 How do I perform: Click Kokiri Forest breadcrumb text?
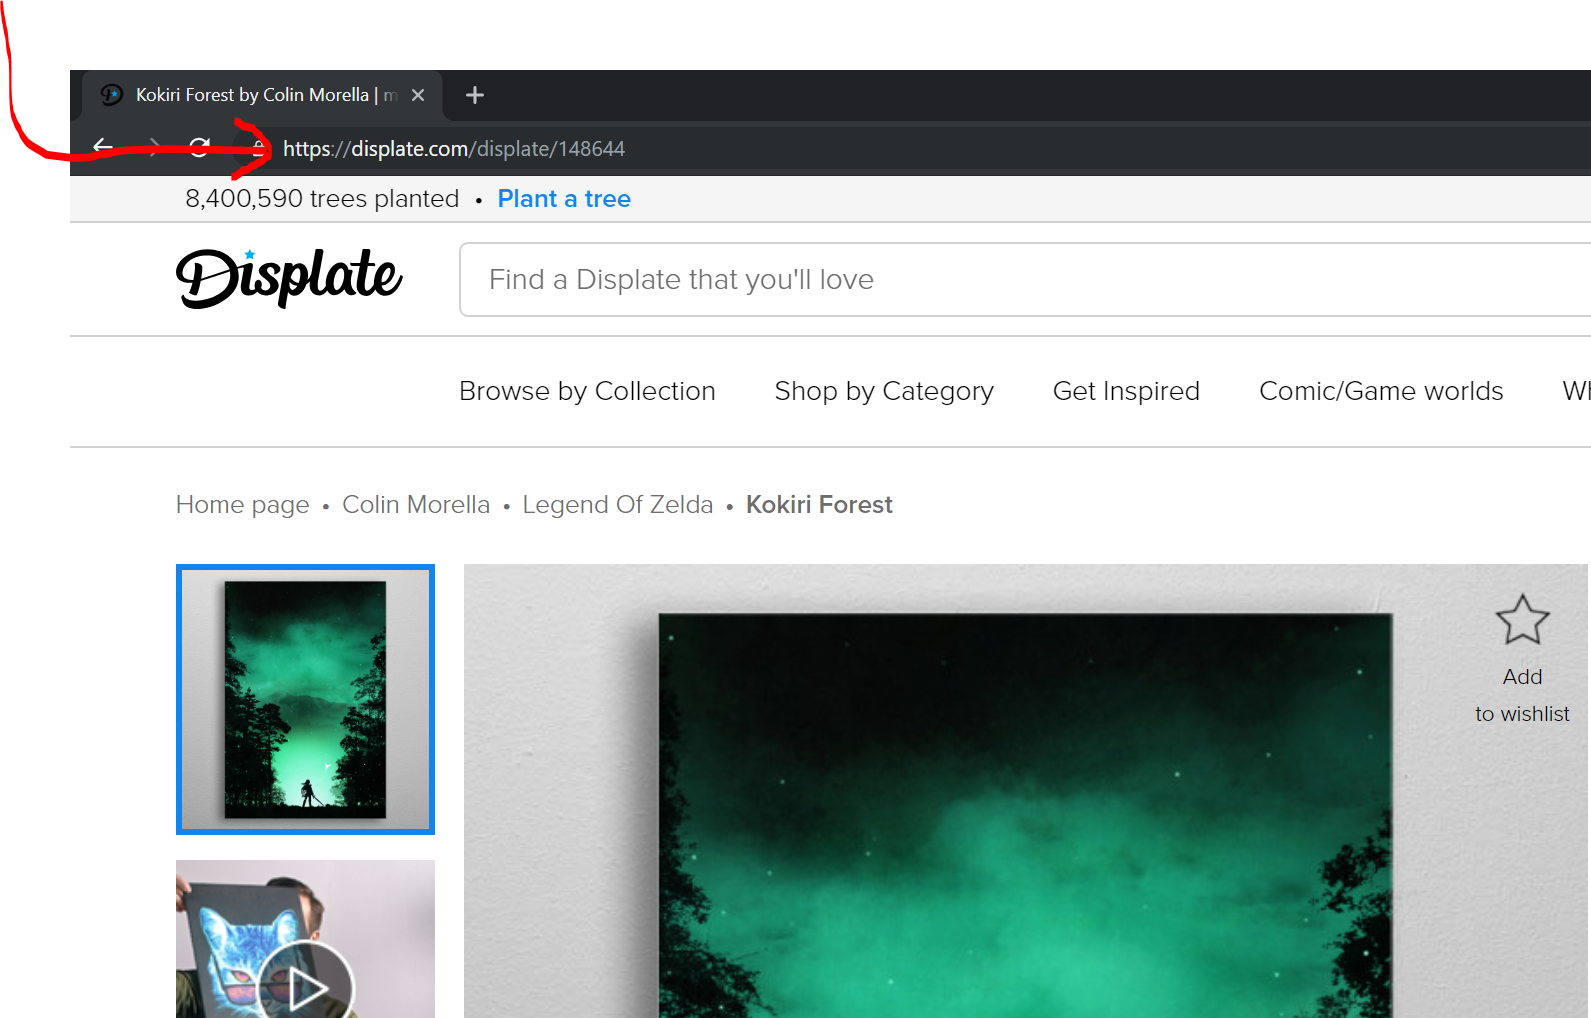819,505
